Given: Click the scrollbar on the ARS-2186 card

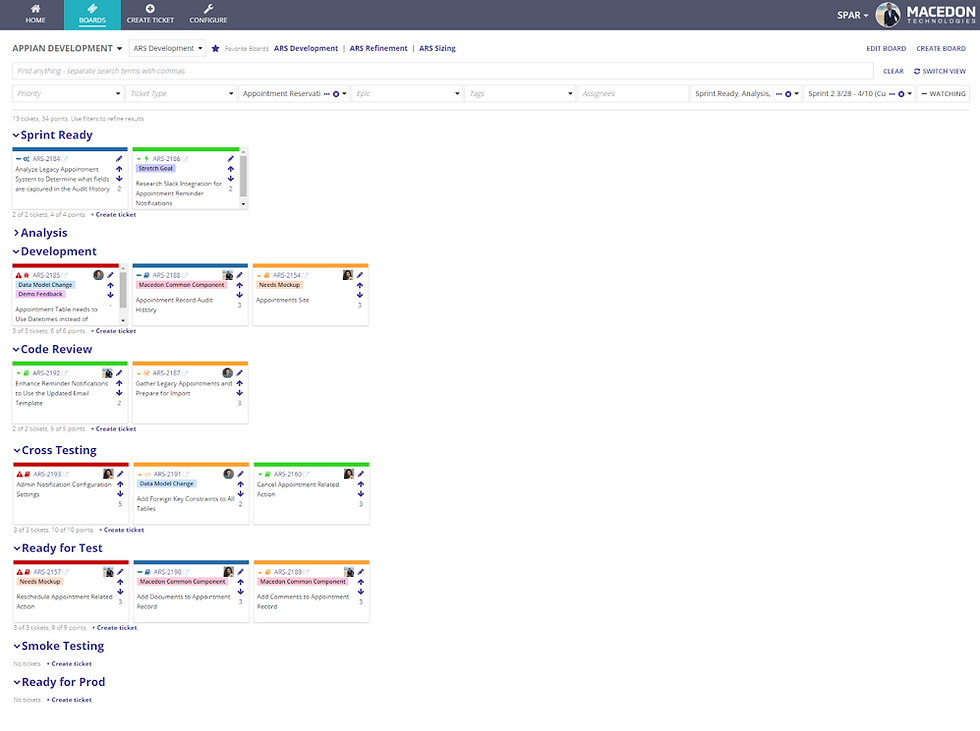Looking at the screenshot, I should coord(243,178).
